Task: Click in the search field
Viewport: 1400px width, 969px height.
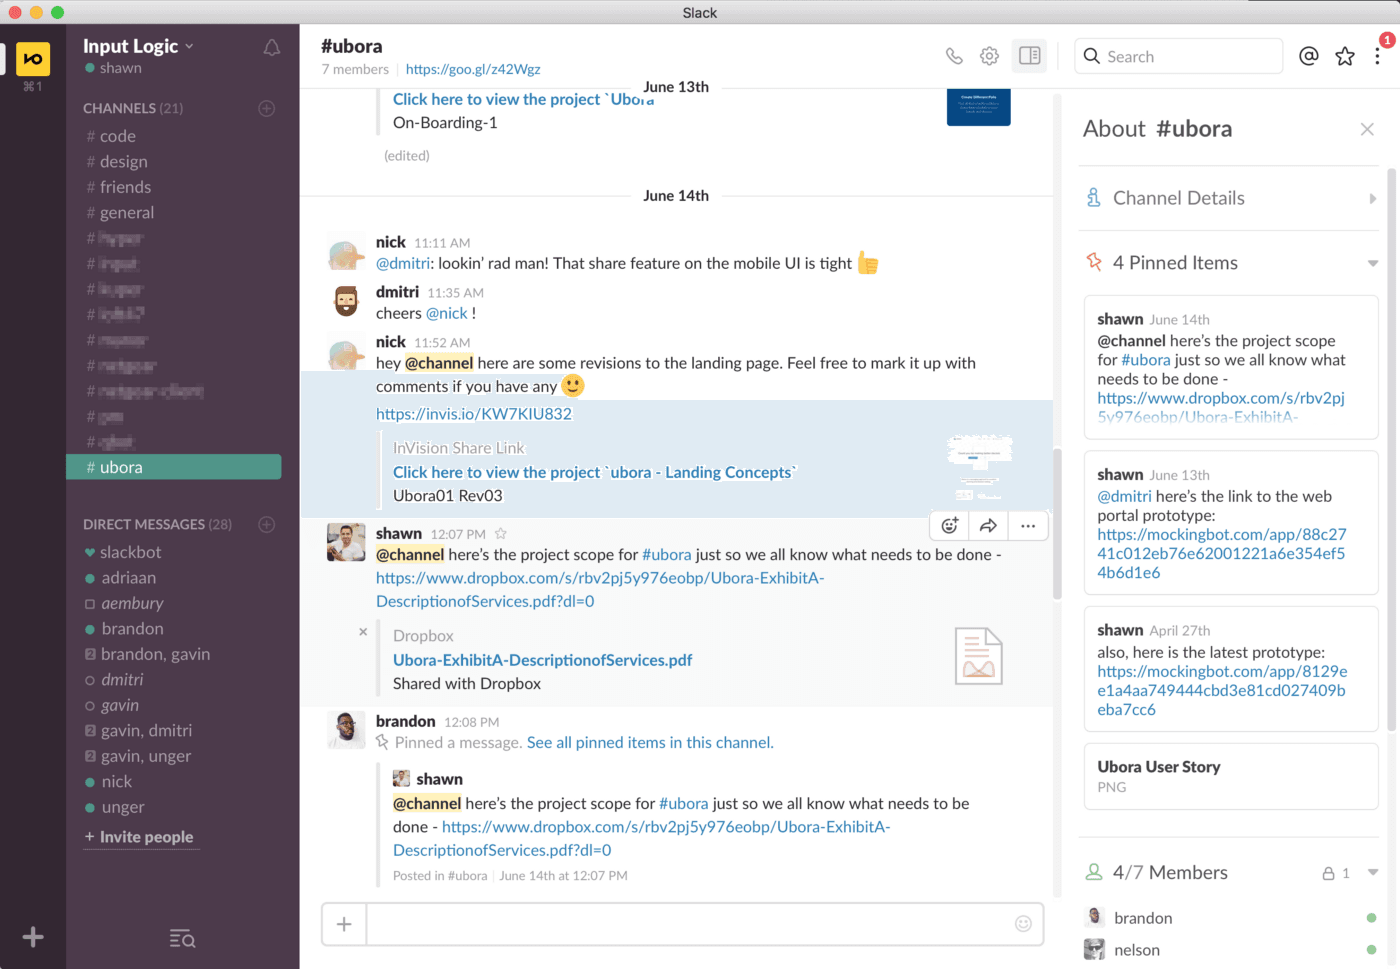Action: click(1179, 56)
